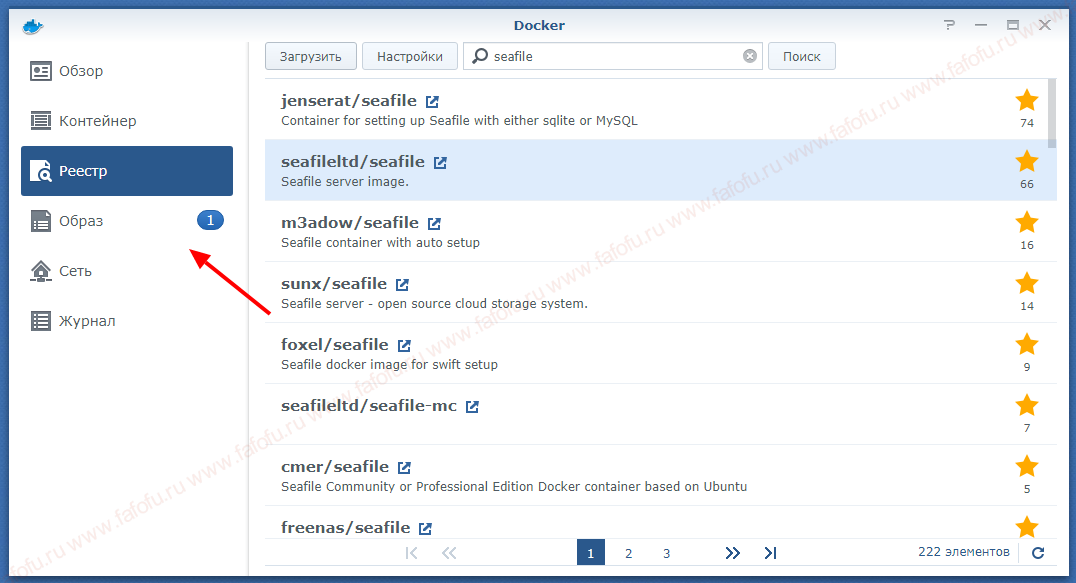Click the star icon for jenserat/seafile
The image size is (1076, 583).
(x=1027, y=101)
